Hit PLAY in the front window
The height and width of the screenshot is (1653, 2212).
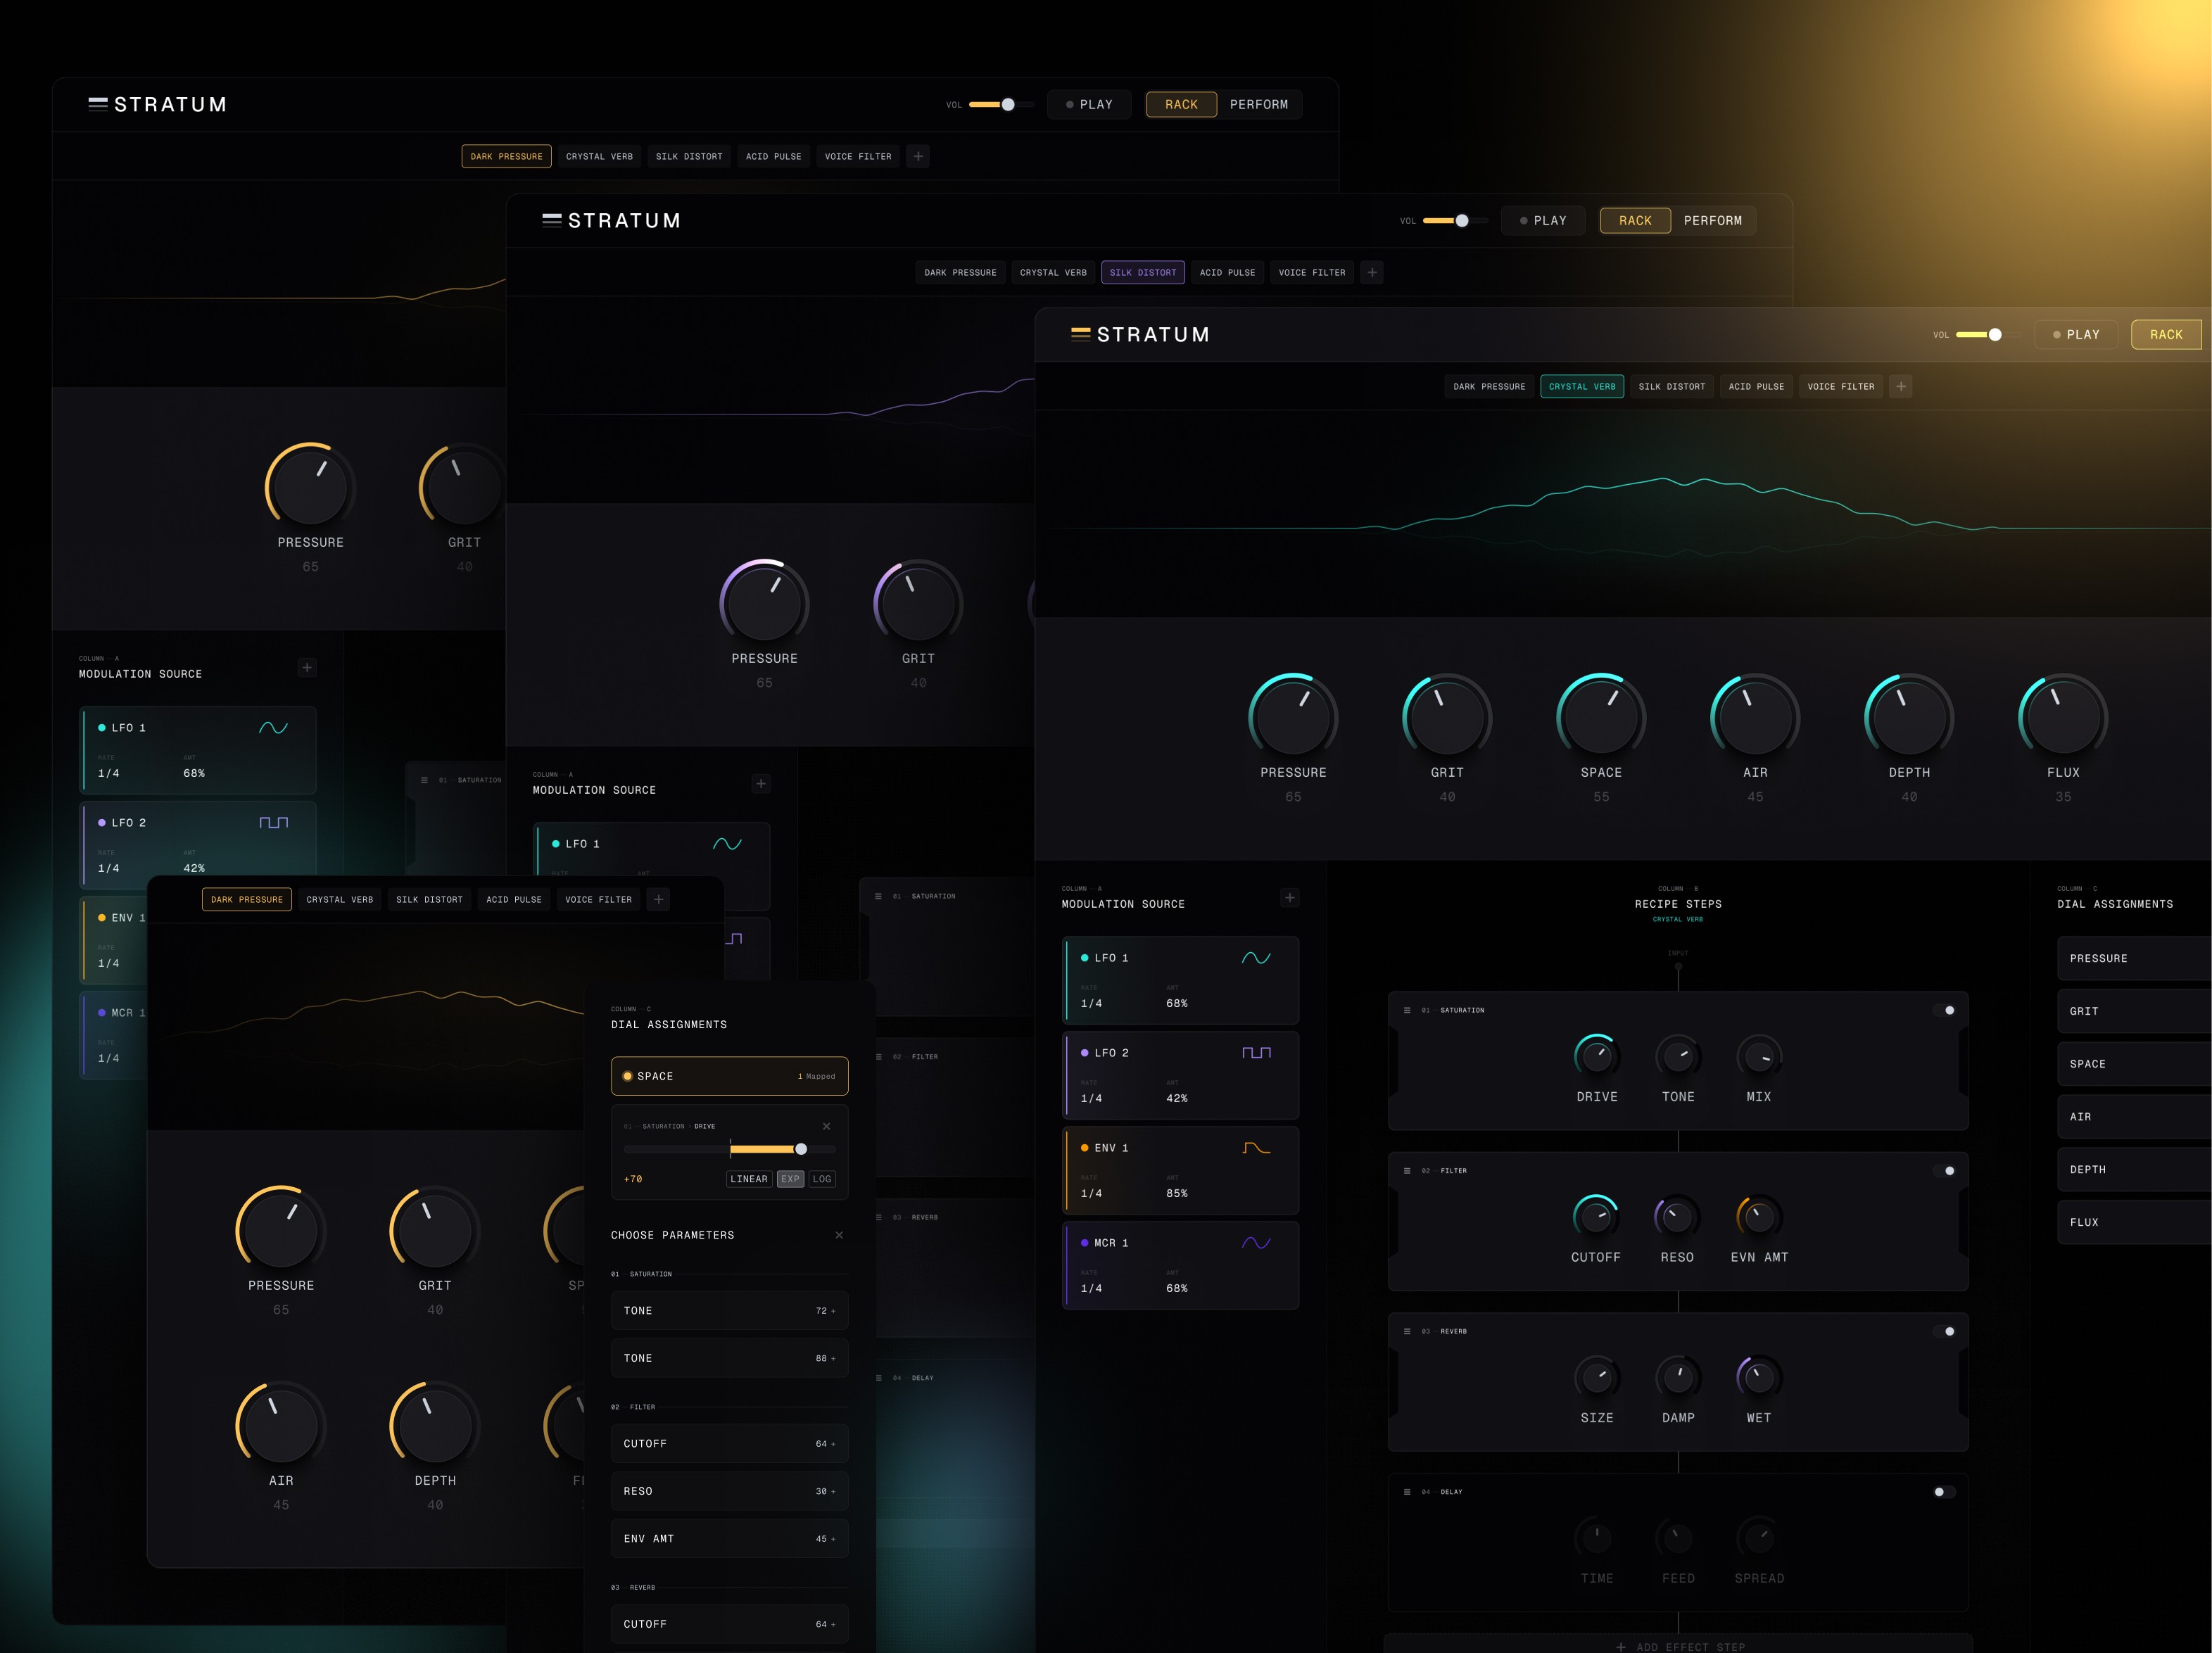(x=2076, y=335)
